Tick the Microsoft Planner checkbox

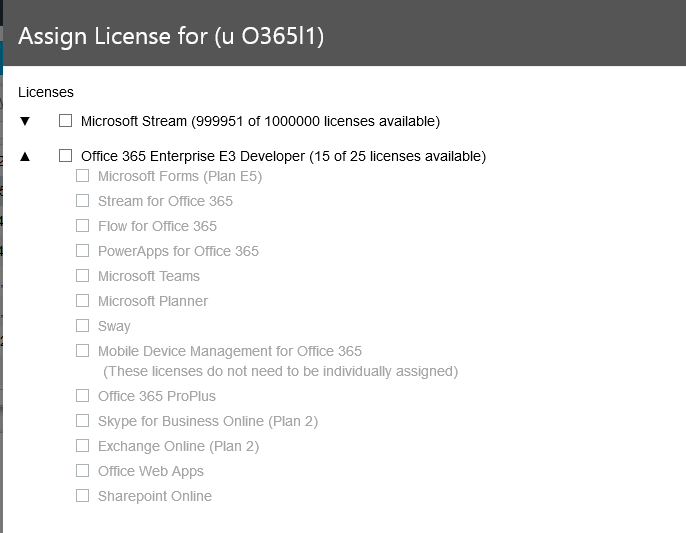82,300
